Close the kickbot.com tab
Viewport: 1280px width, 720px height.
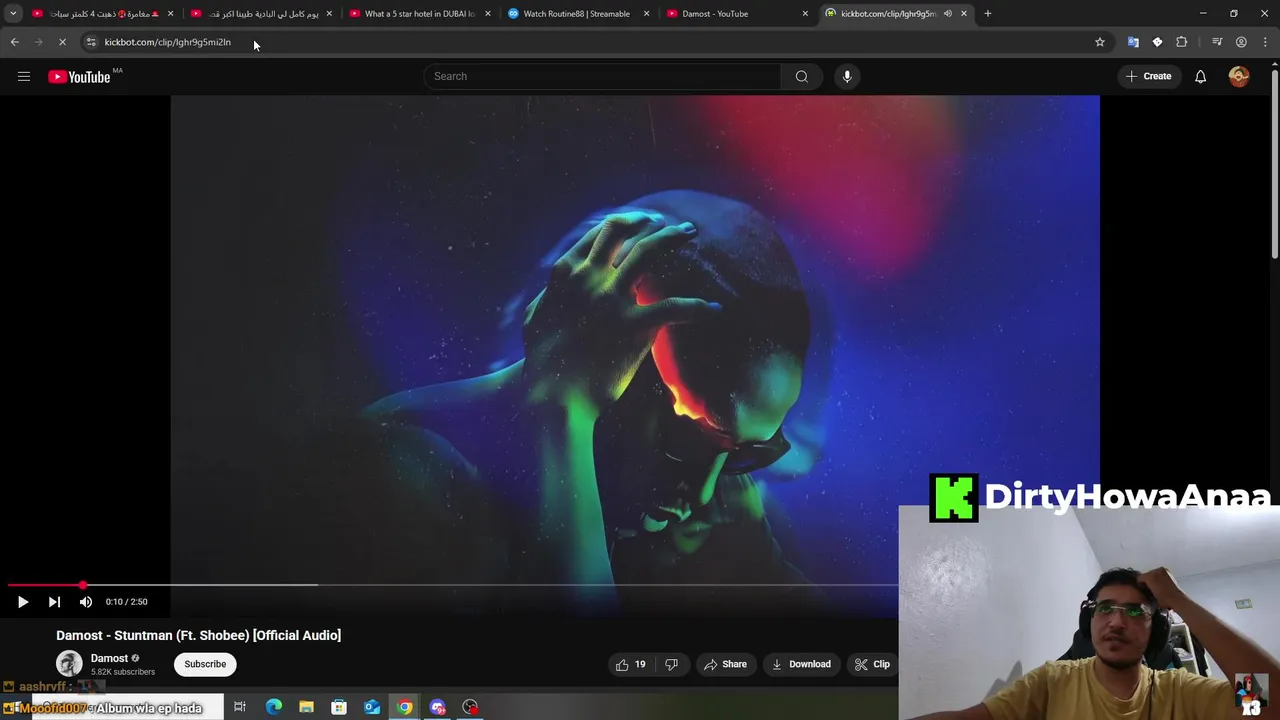pos(964,14)
